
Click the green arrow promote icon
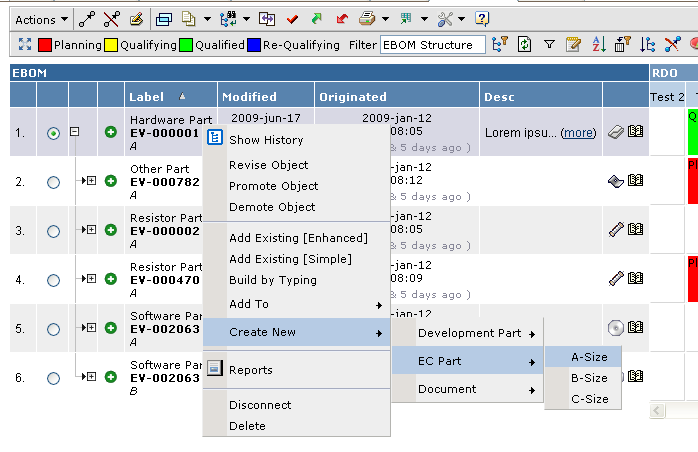pos(317,19)
